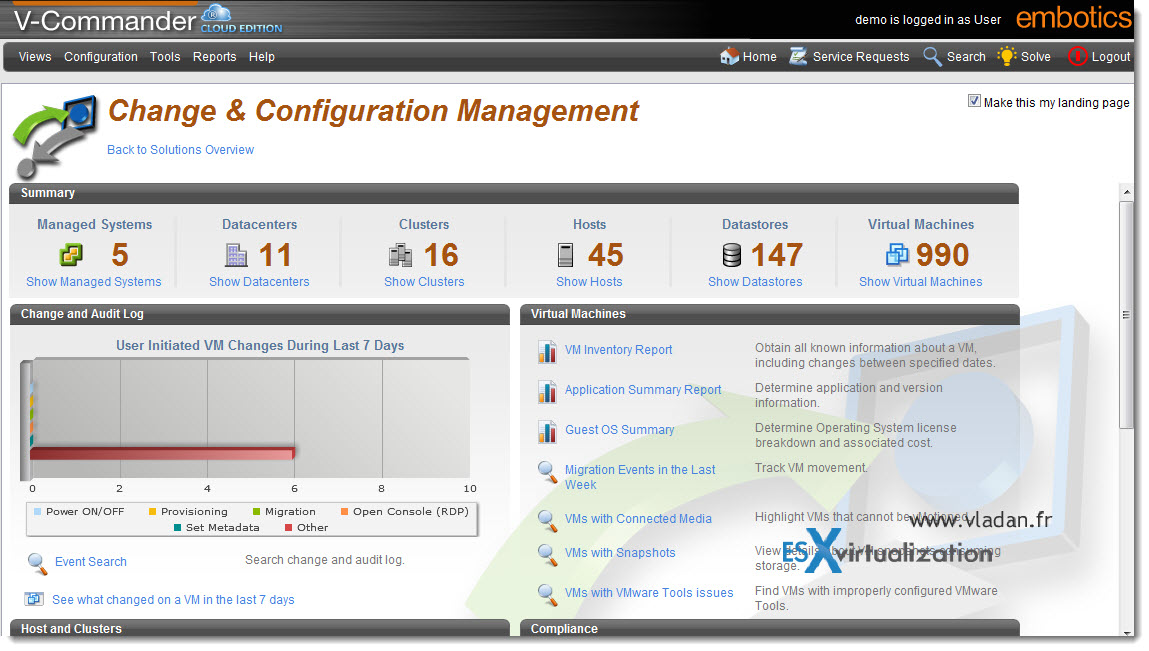The height and width of the screenshot is (651, 1149).
Task: Click the Event Search magnifier icon
Action: (37, 564)
